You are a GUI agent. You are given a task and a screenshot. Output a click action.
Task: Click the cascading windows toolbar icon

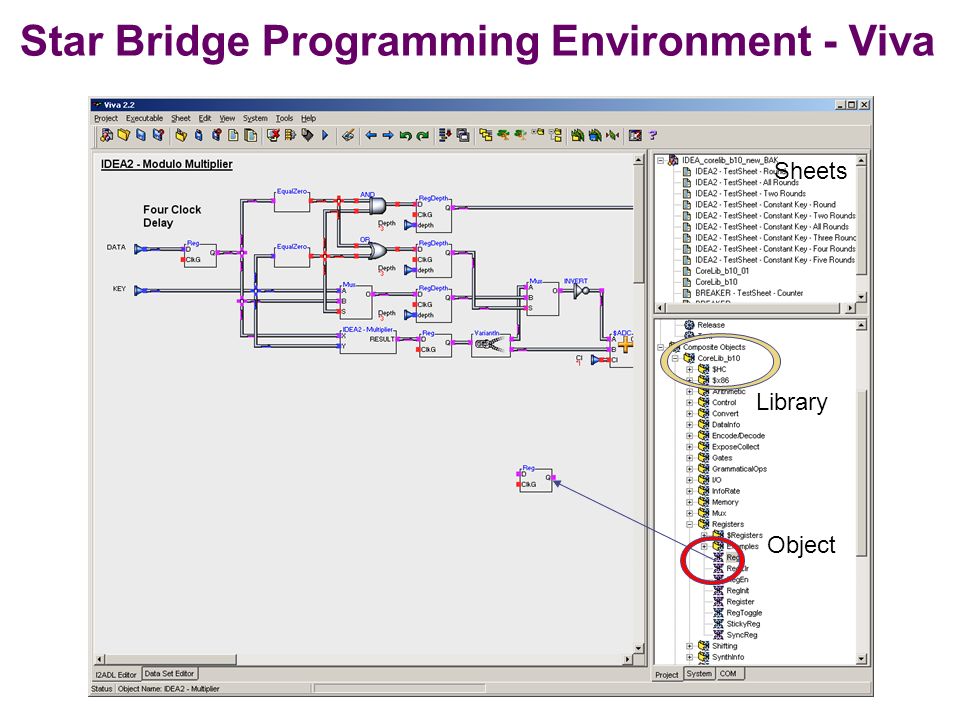pos(463,135)
